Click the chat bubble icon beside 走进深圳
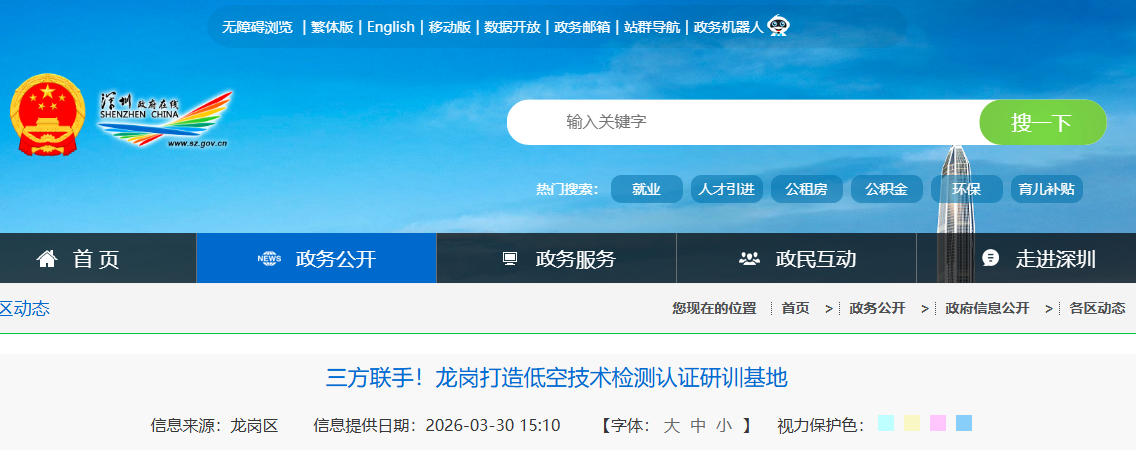Viewport: 1136px width, 460px height. [x=990, y=259]
